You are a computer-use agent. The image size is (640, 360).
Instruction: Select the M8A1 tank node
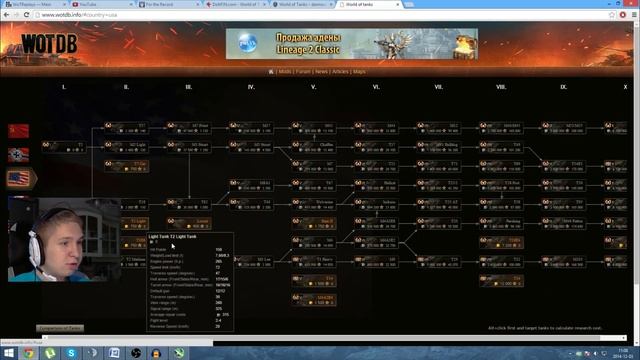tap(251, 185)
